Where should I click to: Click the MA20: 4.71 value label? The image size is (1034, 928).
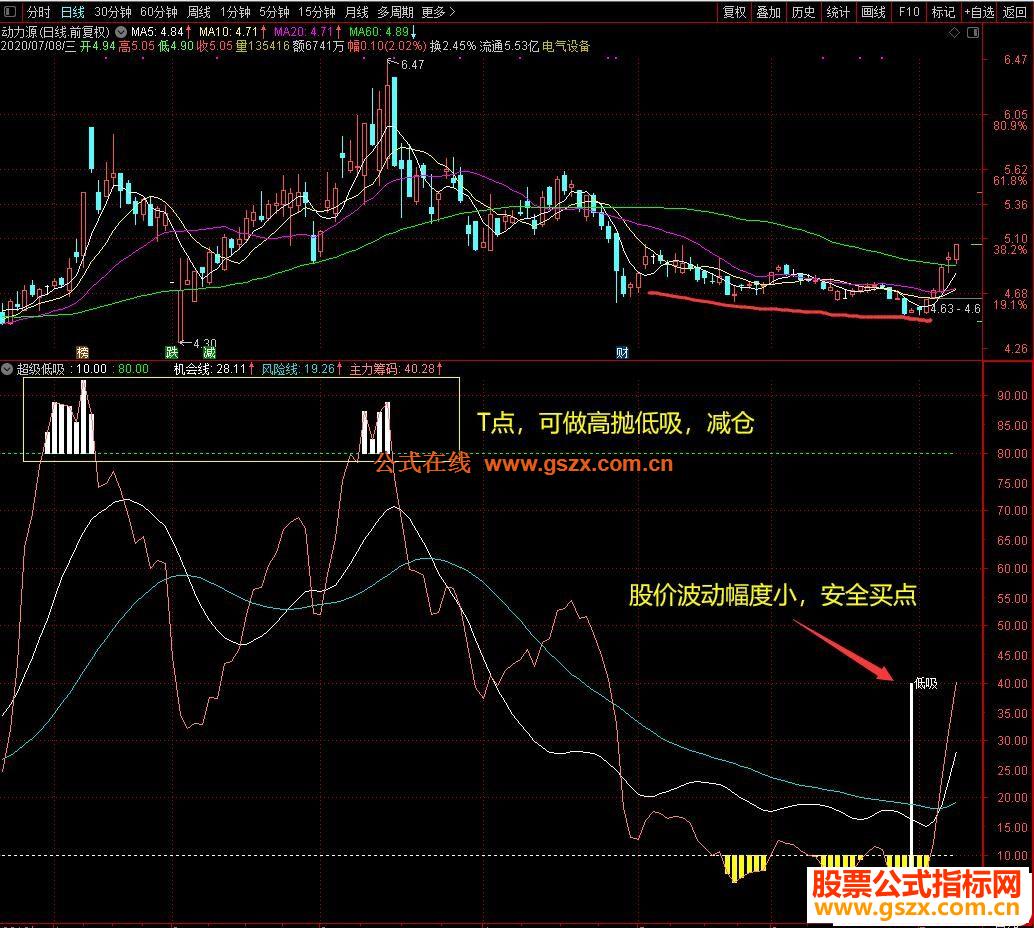tap(308, 32)
